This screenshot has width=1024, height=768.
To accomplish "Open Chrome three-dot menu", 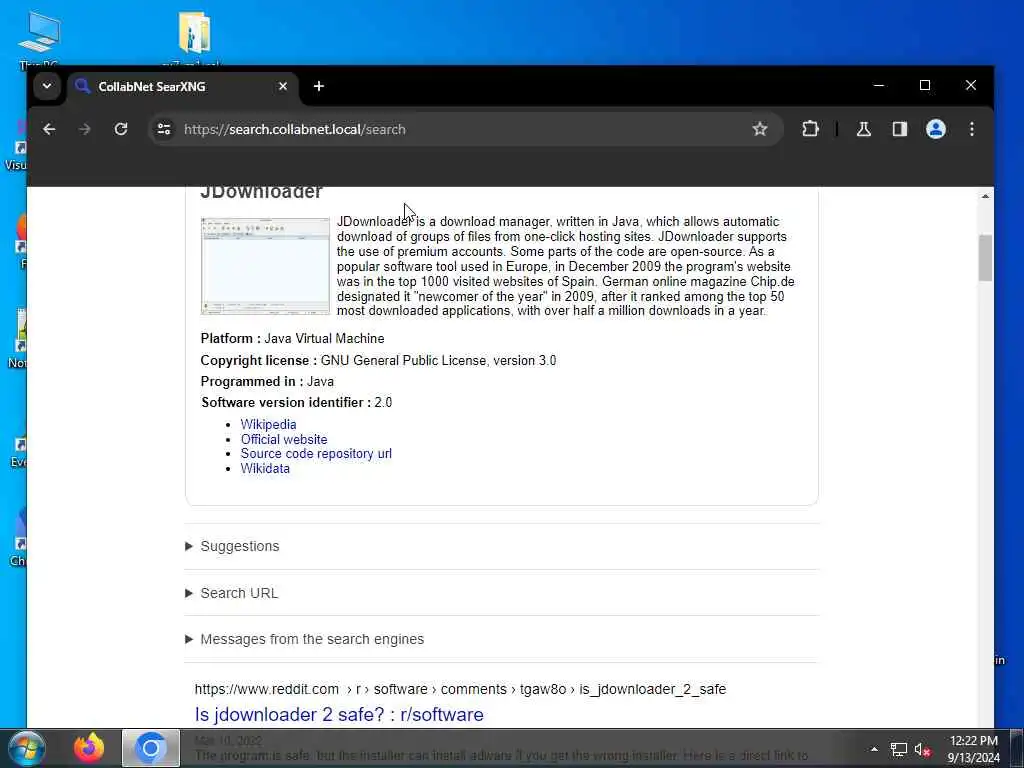I will [x=972, y=129].
